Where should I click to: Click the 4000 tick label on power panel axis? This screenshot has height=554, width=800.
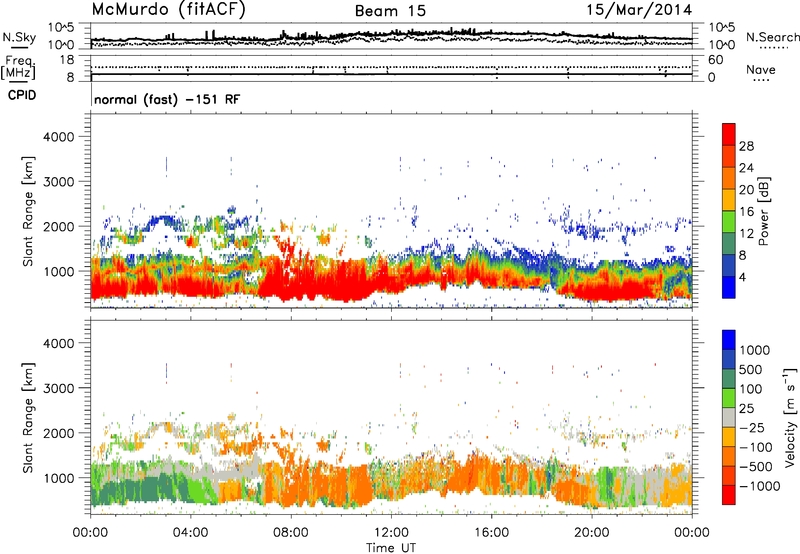tap(58, 137)
